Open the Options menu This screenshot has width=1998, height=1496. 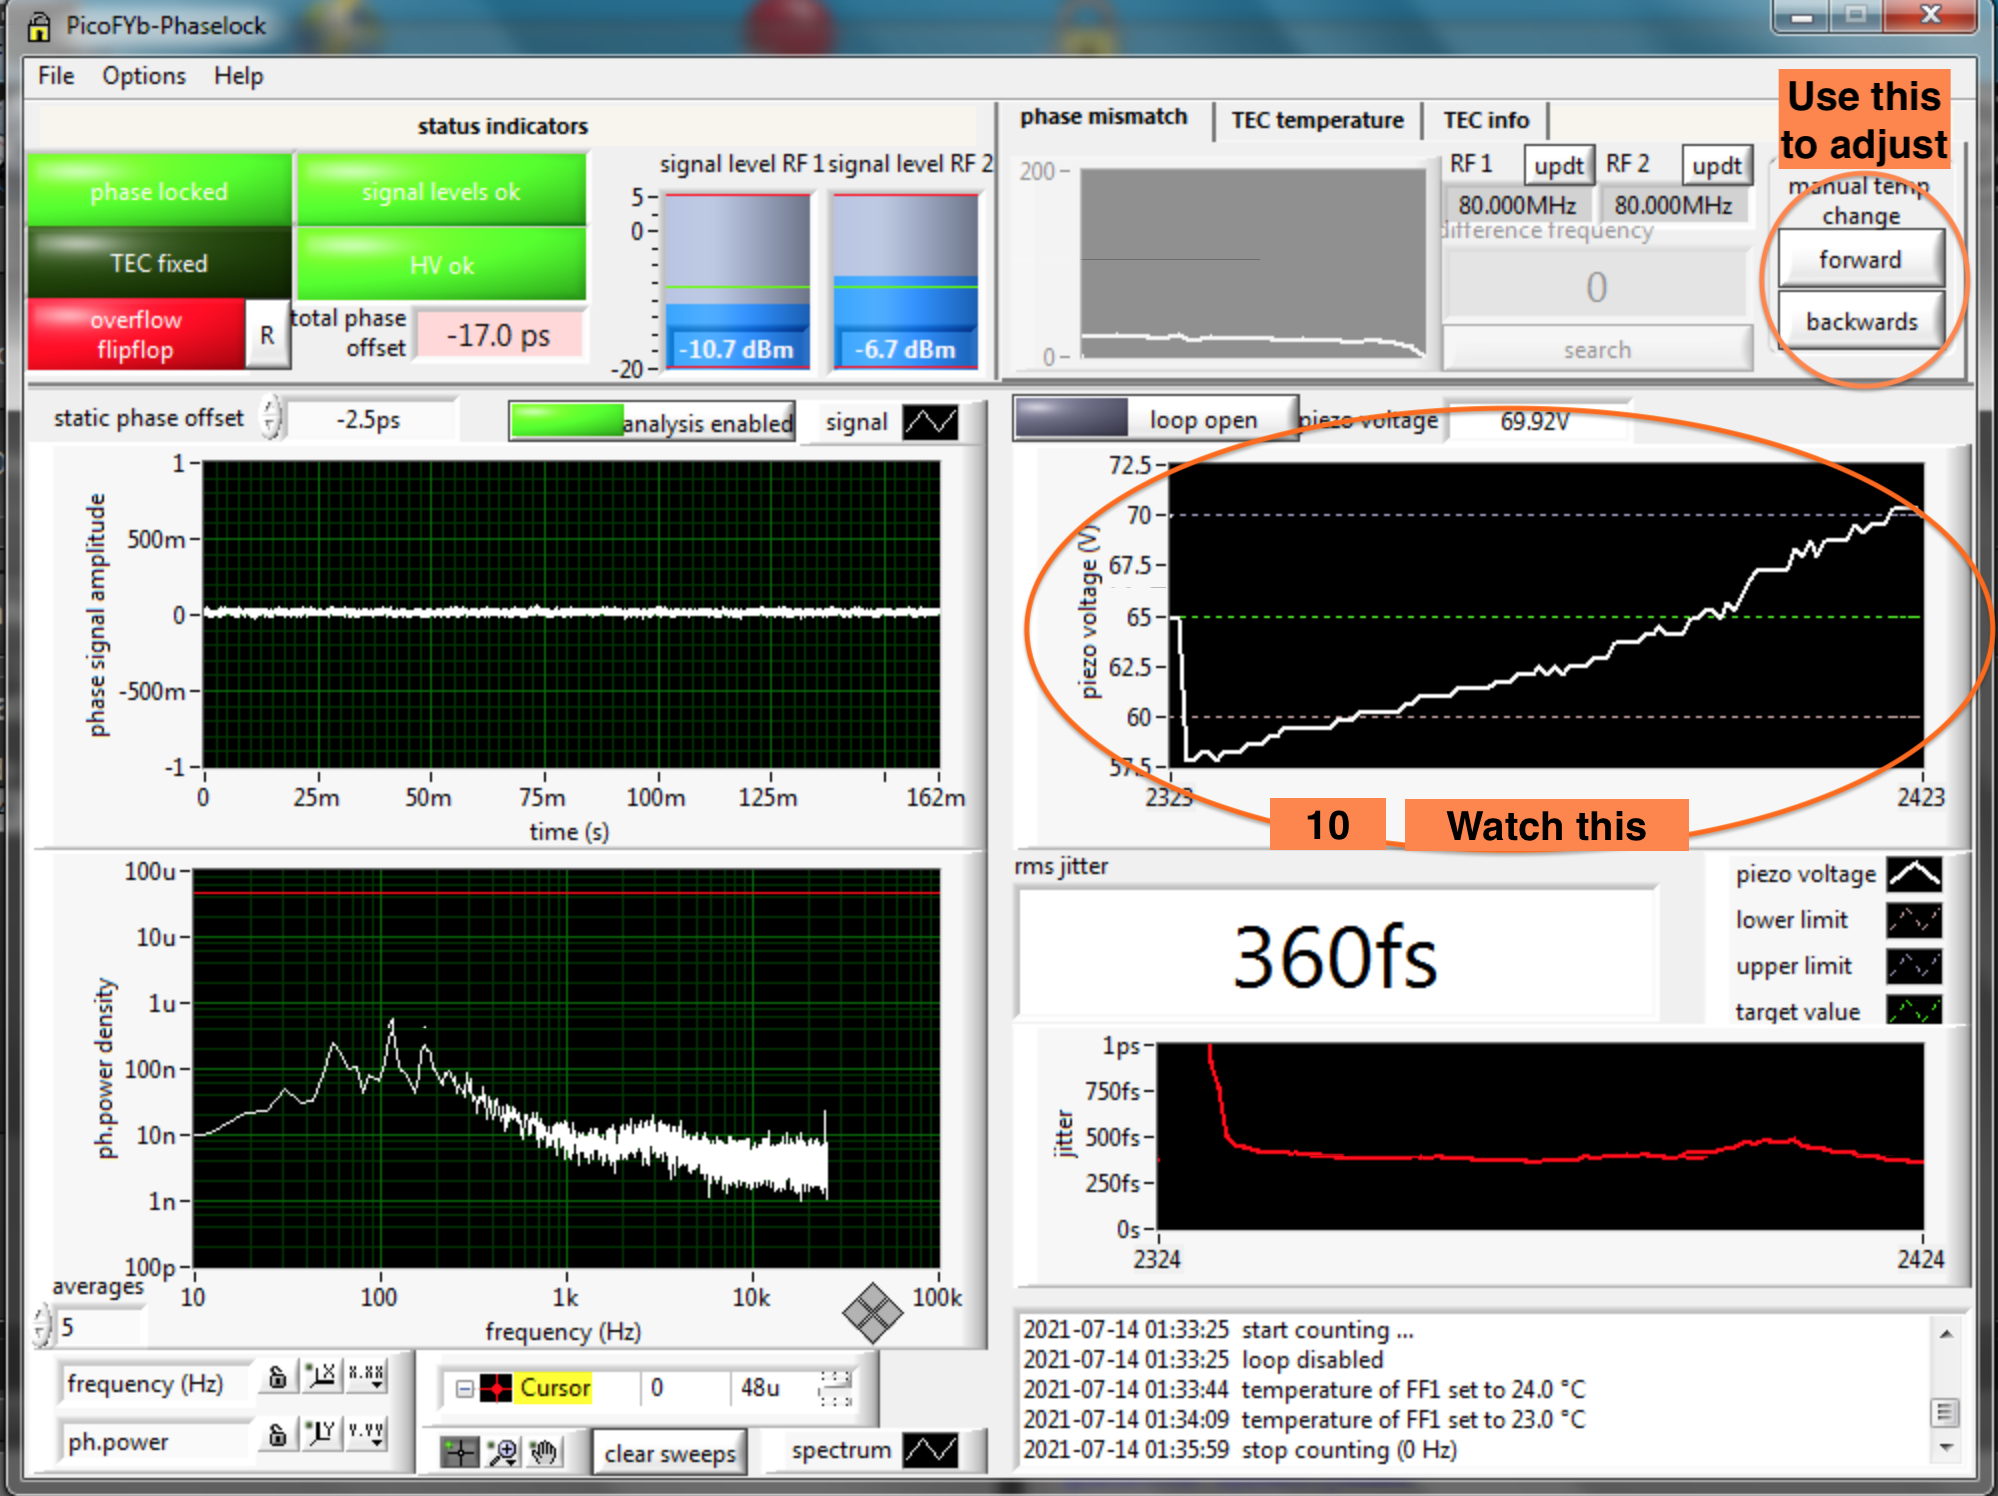pyautogui.click(x=144, y=76)
